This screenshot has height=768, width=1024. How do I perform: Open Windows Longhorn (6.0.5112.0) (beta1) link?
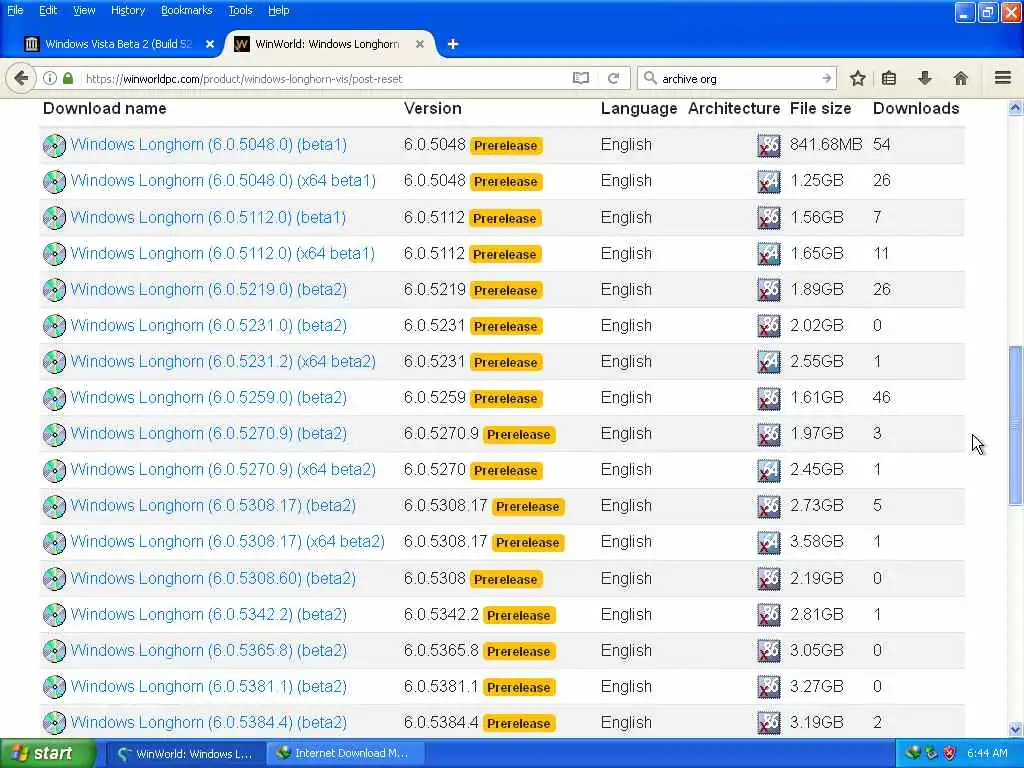pyautogui.click(x=208, y=217)
